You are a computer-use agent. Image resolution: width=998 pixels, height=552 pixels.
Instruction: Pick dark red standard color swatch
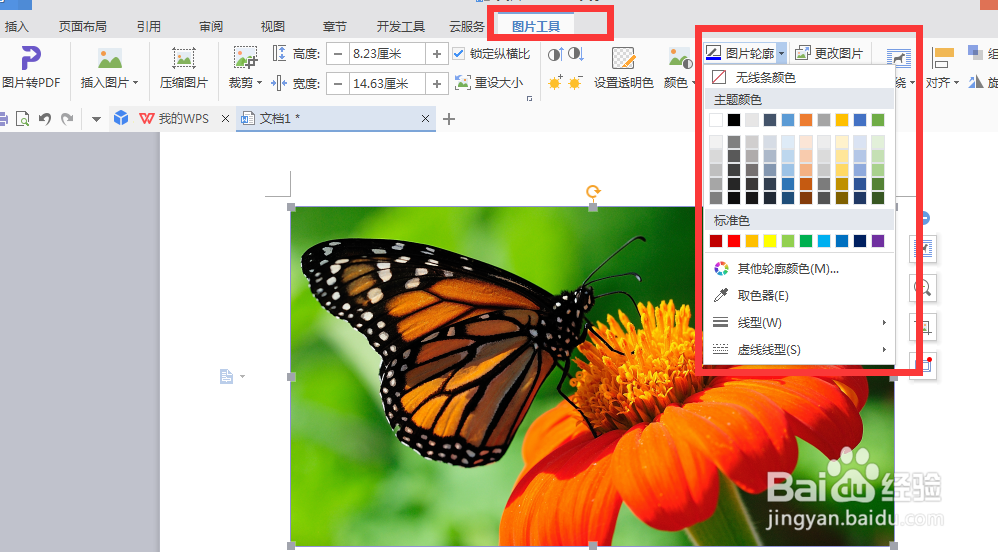(716, 241)
